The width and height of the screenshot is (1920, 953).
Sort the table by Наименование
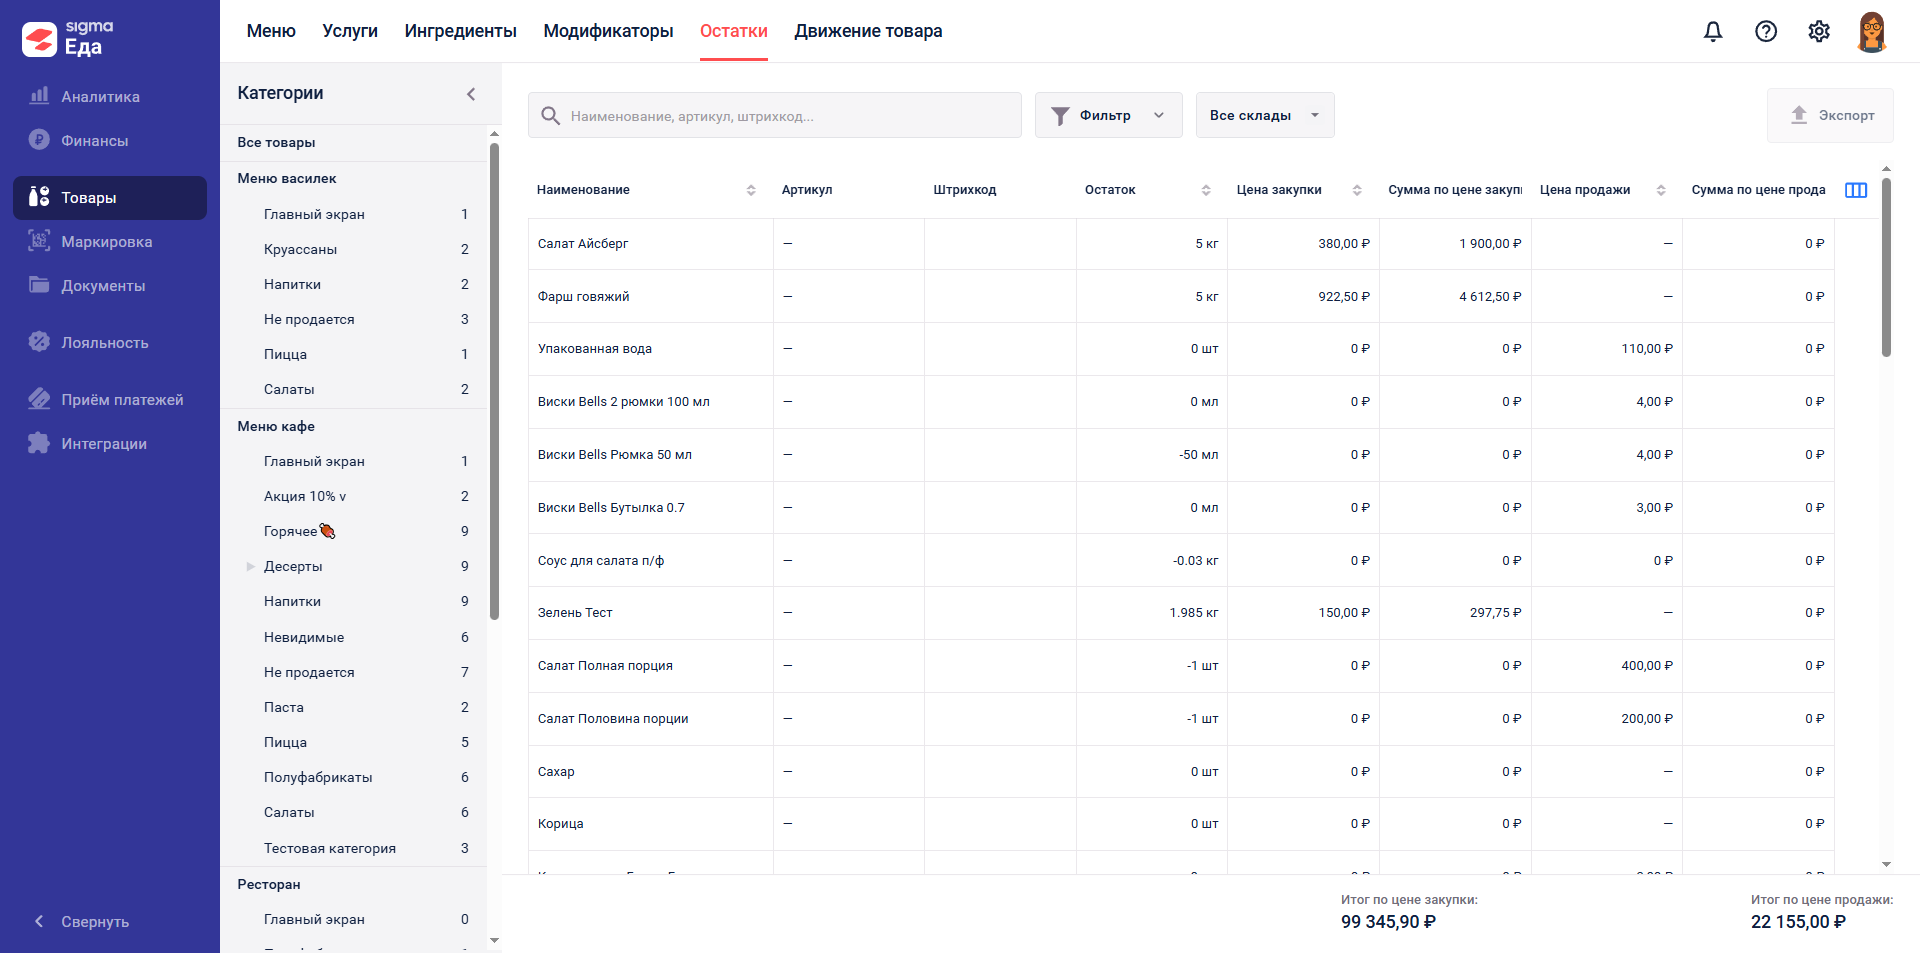(x=751, y=190)
